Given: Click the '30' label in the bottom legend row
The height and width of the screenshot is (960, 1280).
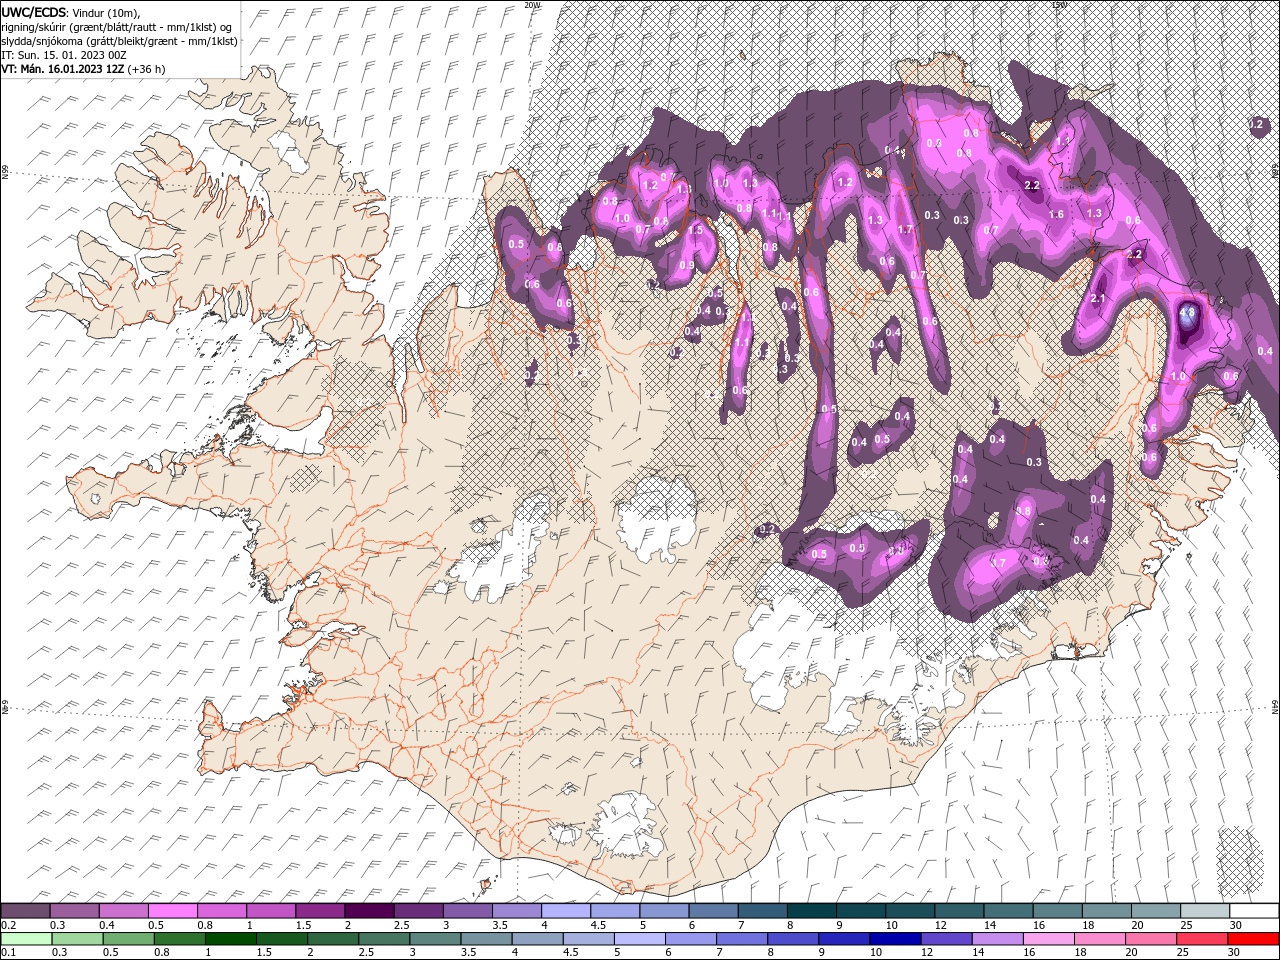Looking at the screenshot, I should pyautogui.click(x=1234, y=952).
